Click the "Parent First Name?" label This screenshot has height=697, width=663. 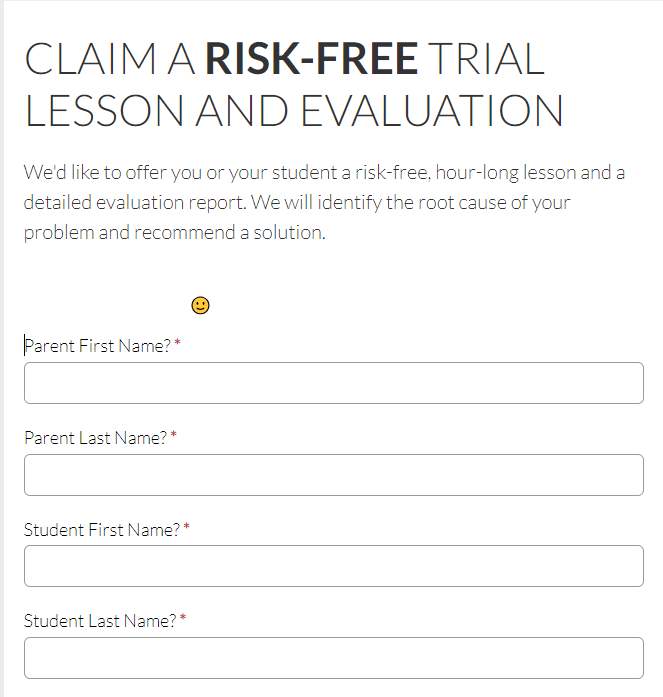coord(97,346)
